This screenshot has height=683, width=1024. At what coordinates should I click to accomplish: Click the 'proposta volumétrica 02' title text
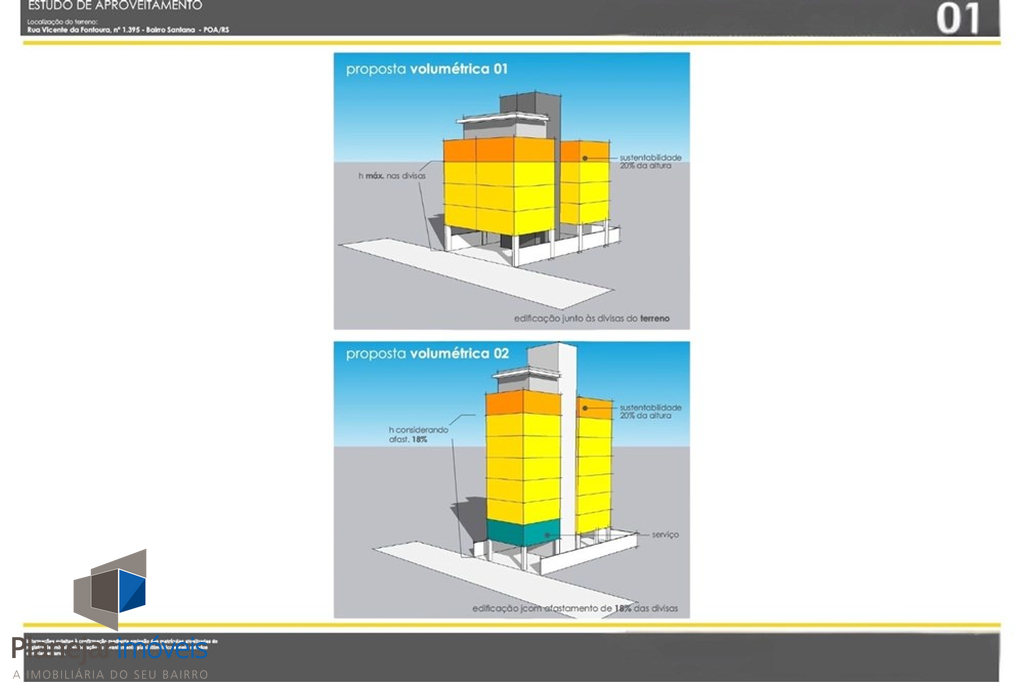click(427, 354)
